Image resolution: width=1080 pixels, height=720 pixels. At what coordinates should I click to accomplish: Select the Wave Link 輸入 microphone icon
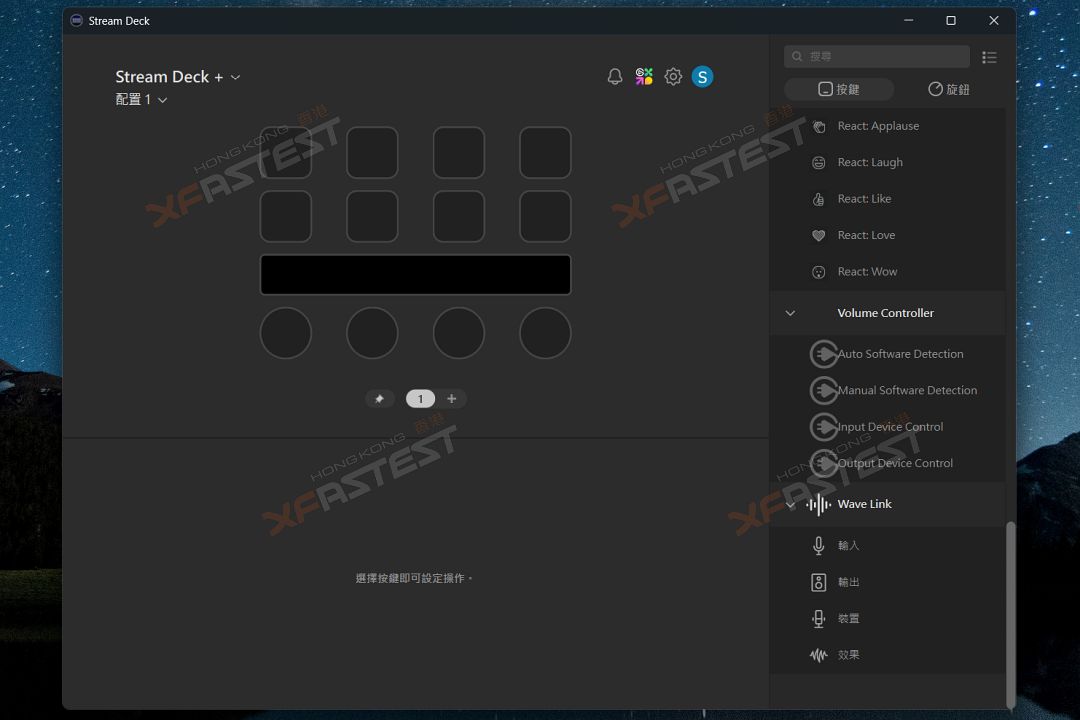pos(818,546)
